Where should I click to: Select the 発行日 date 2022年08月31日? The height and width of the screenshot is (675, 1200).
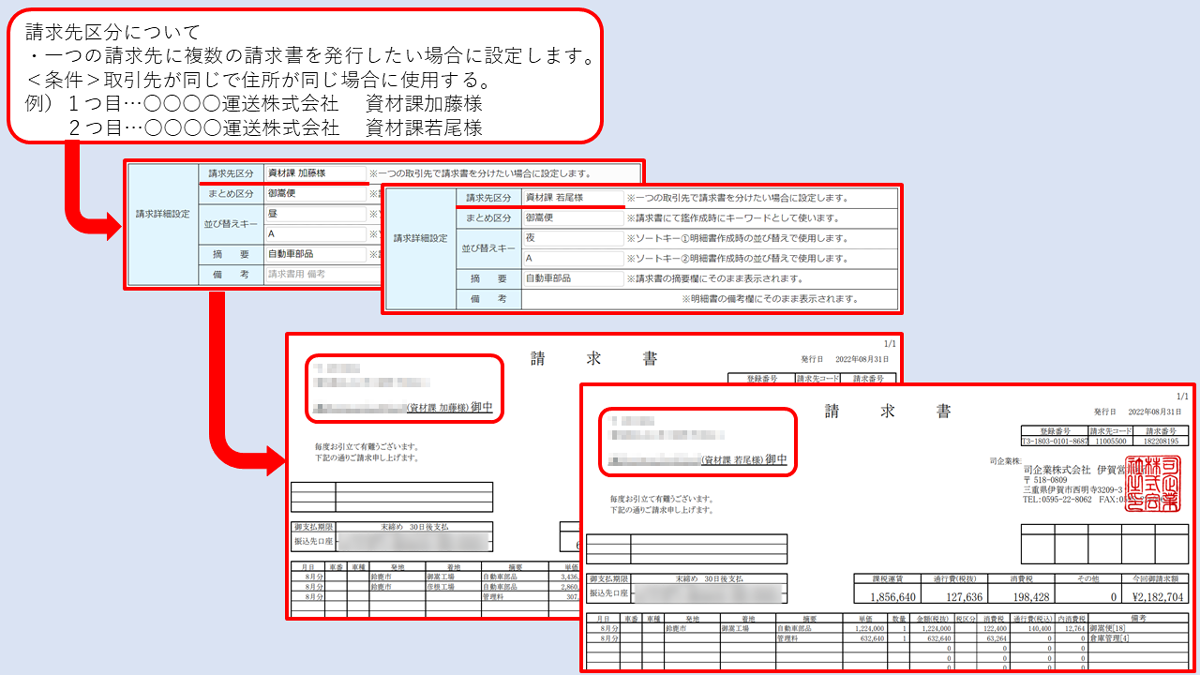[1153, 411]
